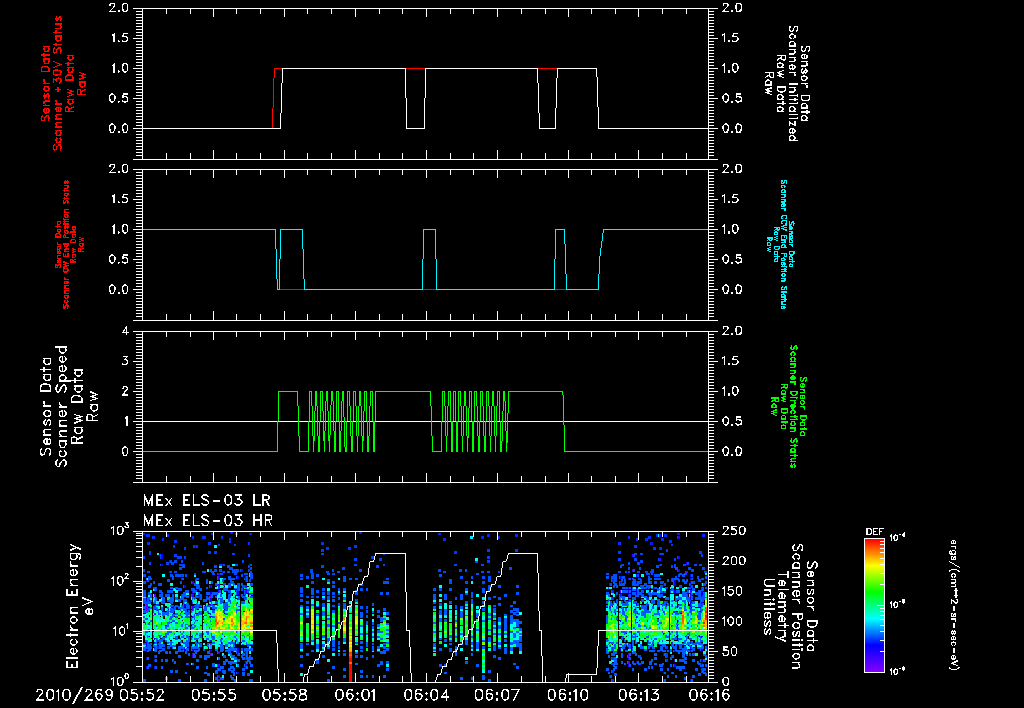Click the 2.0 tick on Scanner Direction Status axis

732,330
